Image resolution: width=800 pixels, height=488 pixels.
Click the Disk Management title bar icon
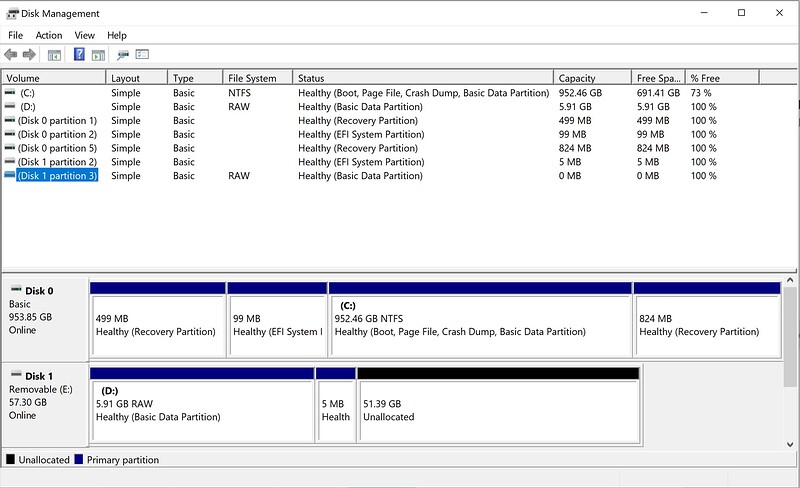[x=11, y=13]
